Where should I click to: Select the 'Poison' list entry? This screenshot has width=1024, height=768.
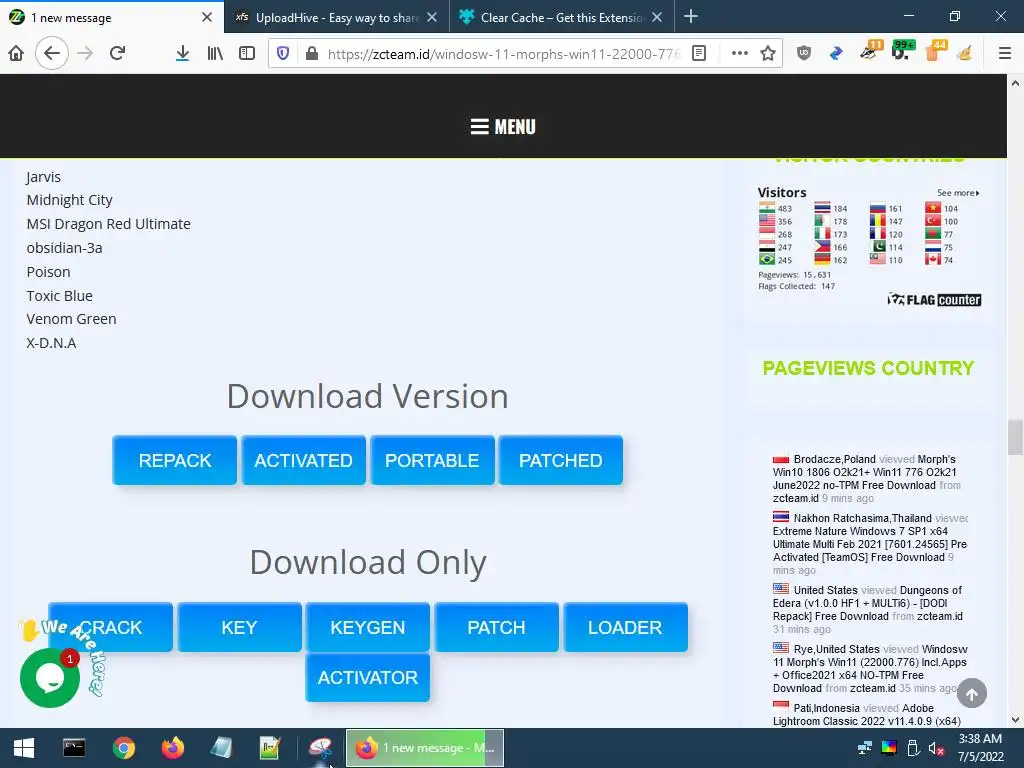pos(48,272)
